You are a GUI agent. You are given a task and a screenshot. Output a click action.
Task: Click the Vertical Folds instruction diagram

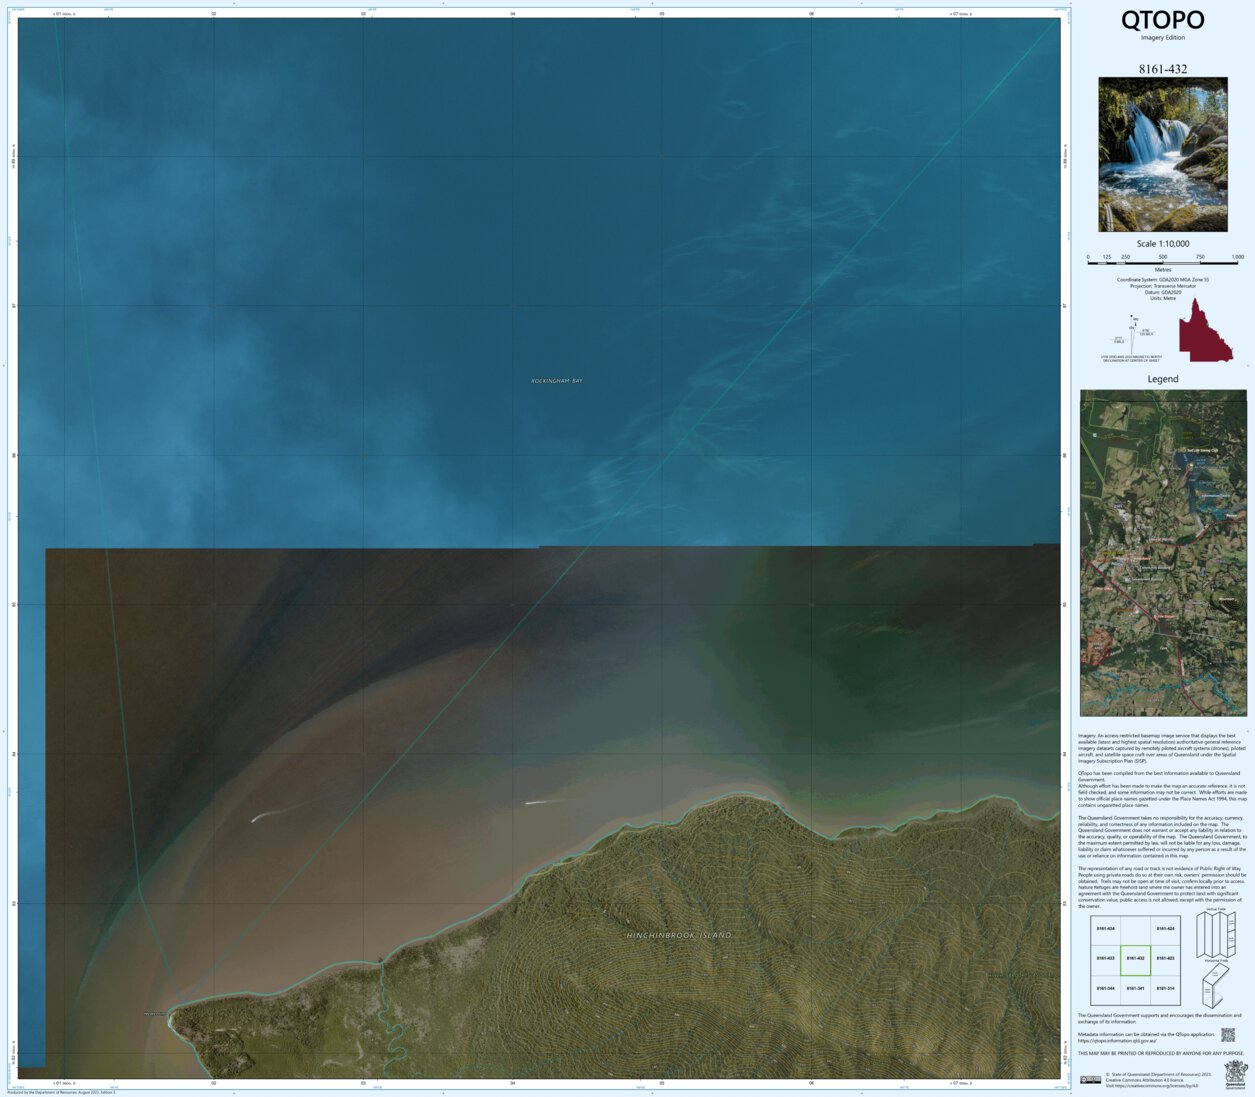click(x=1216, y=934)
